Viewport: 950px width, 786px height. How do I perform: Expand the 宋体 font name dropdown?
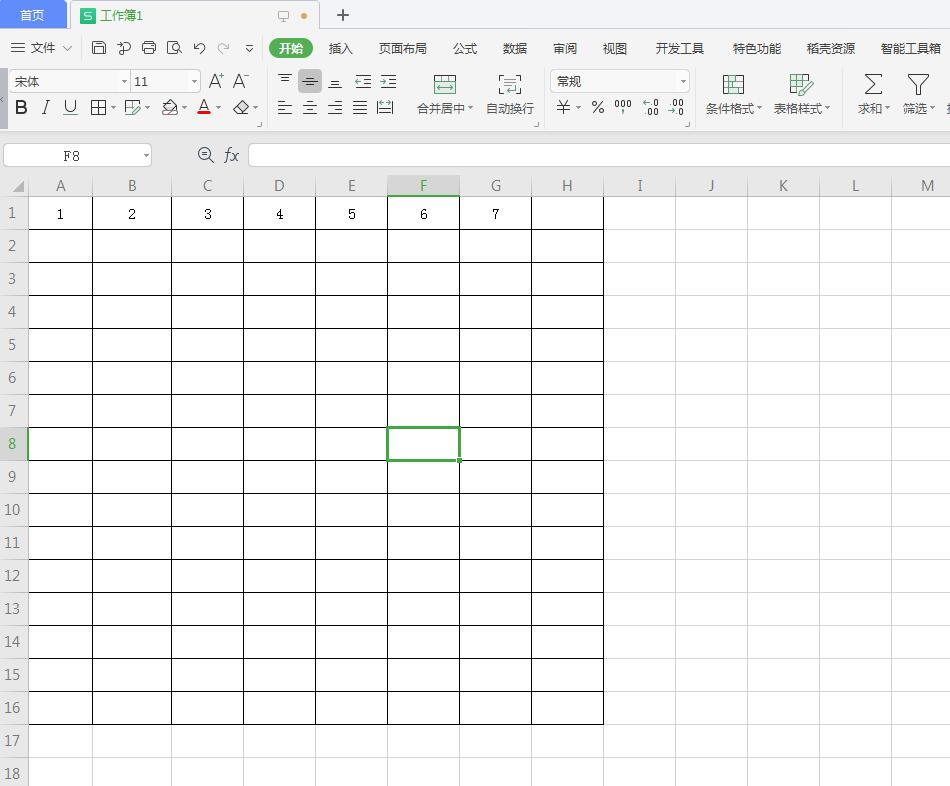124,82
